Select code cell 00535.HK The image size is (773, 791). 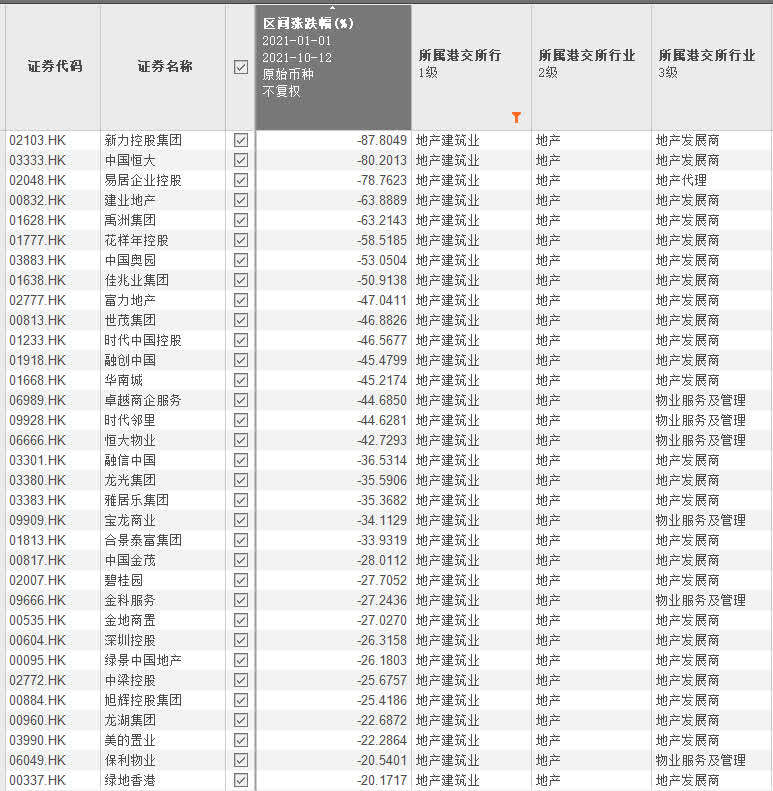coord(38,620)
